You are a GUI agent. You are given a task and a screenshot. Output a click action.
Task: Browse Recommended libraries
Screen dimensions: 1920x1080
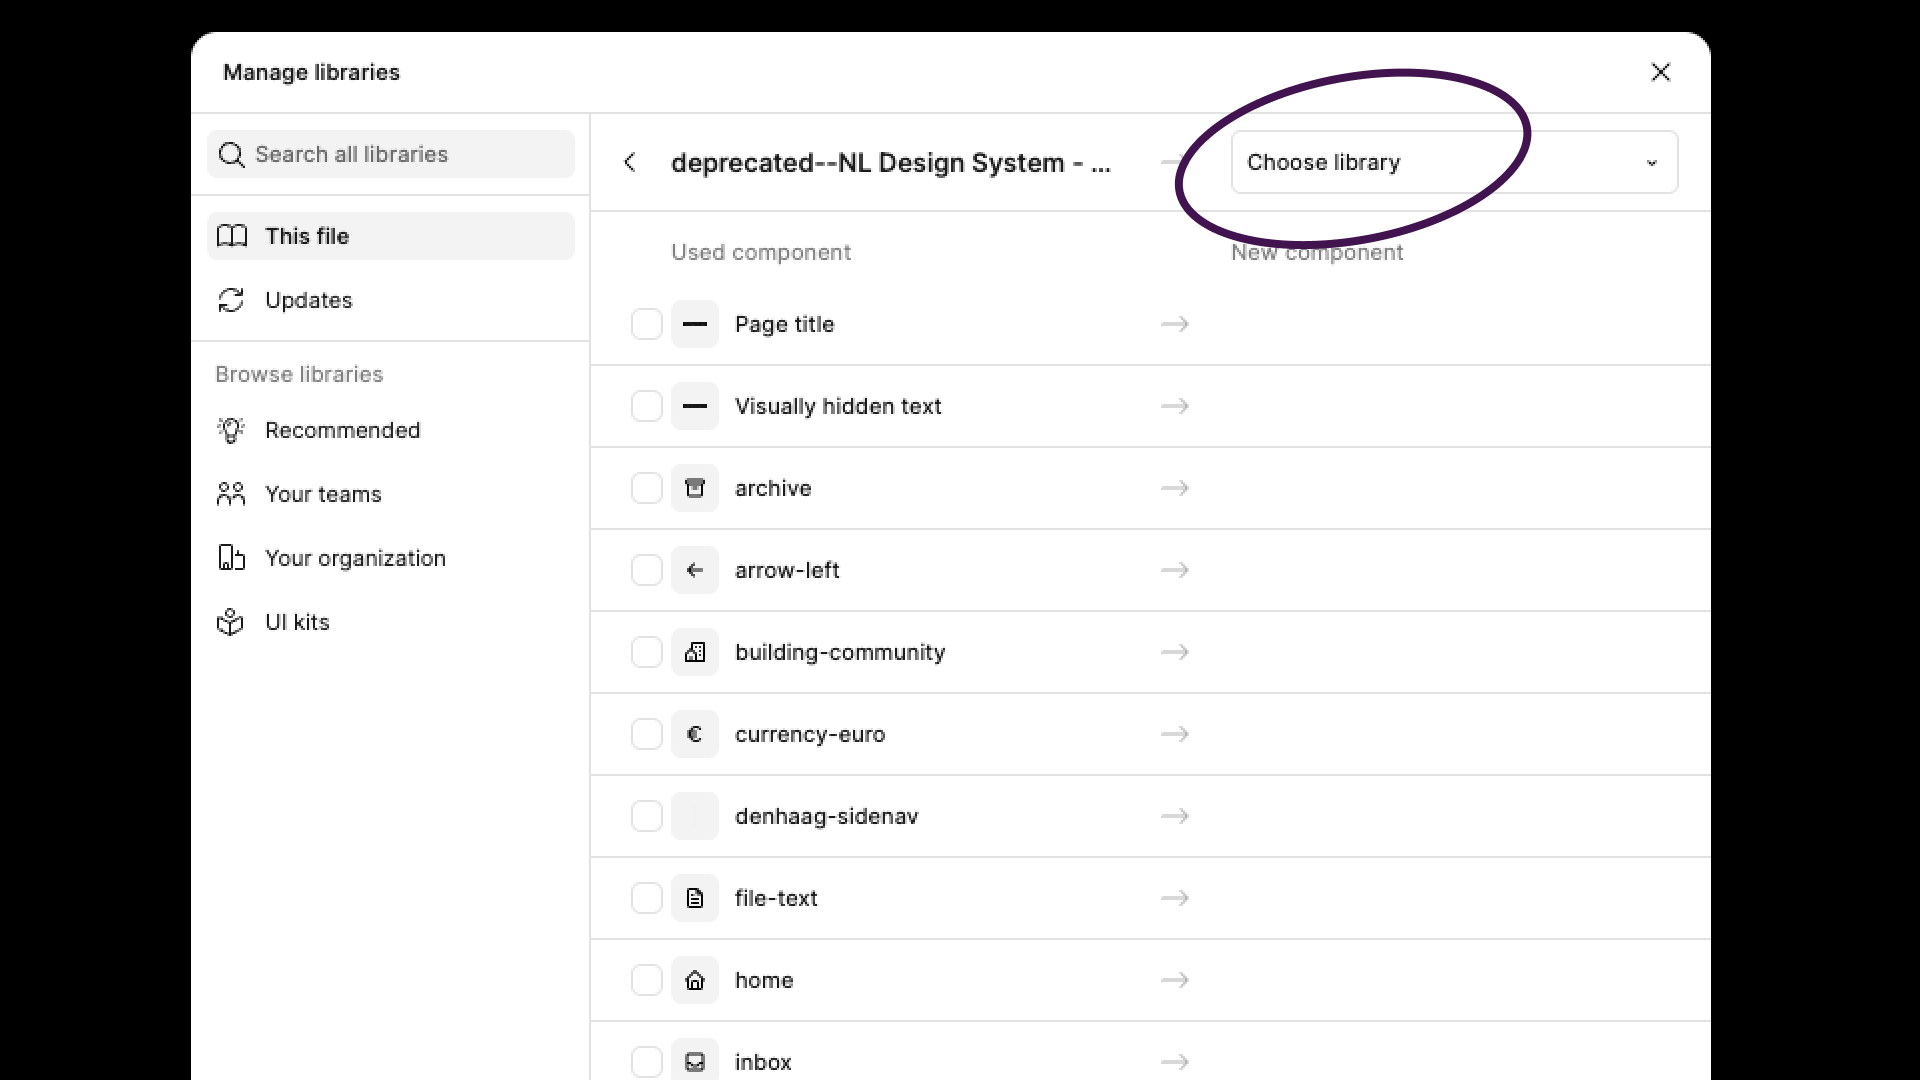coord(342,430)
